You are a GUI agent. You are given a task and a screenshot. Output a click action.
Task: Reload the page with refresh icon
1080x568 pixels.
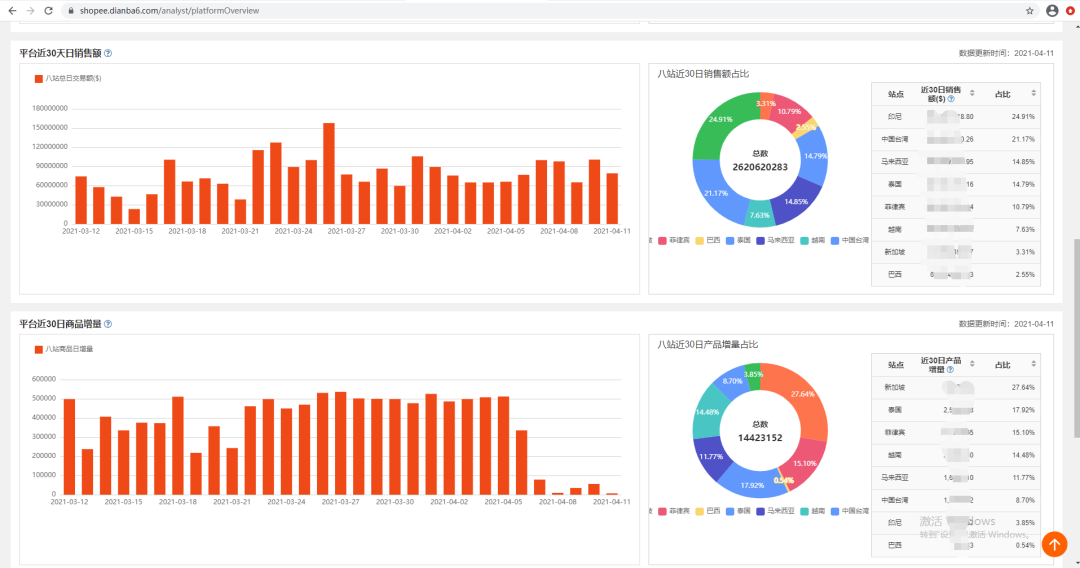(x=48, y=10)
